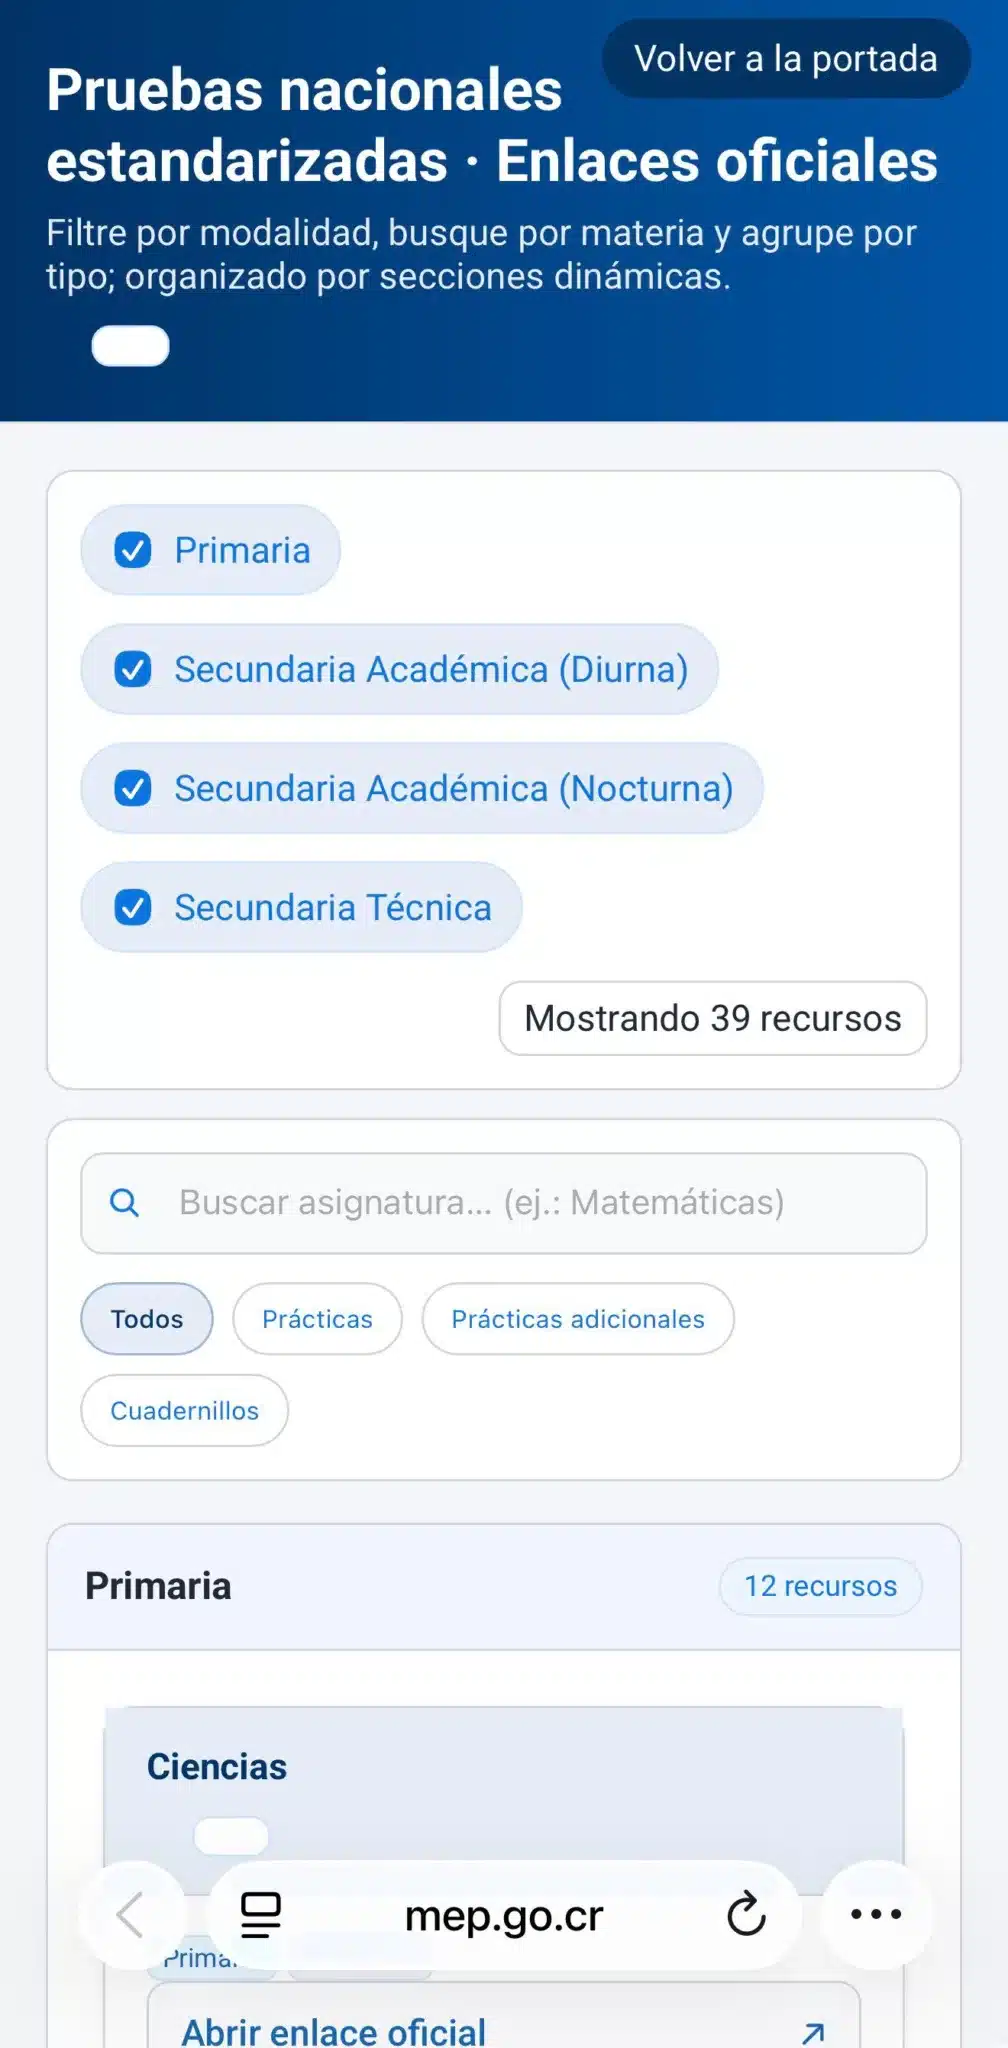The image size is (1008, 2048).
Task: Collapse the Primaria section header
Action: (400, 1586)
